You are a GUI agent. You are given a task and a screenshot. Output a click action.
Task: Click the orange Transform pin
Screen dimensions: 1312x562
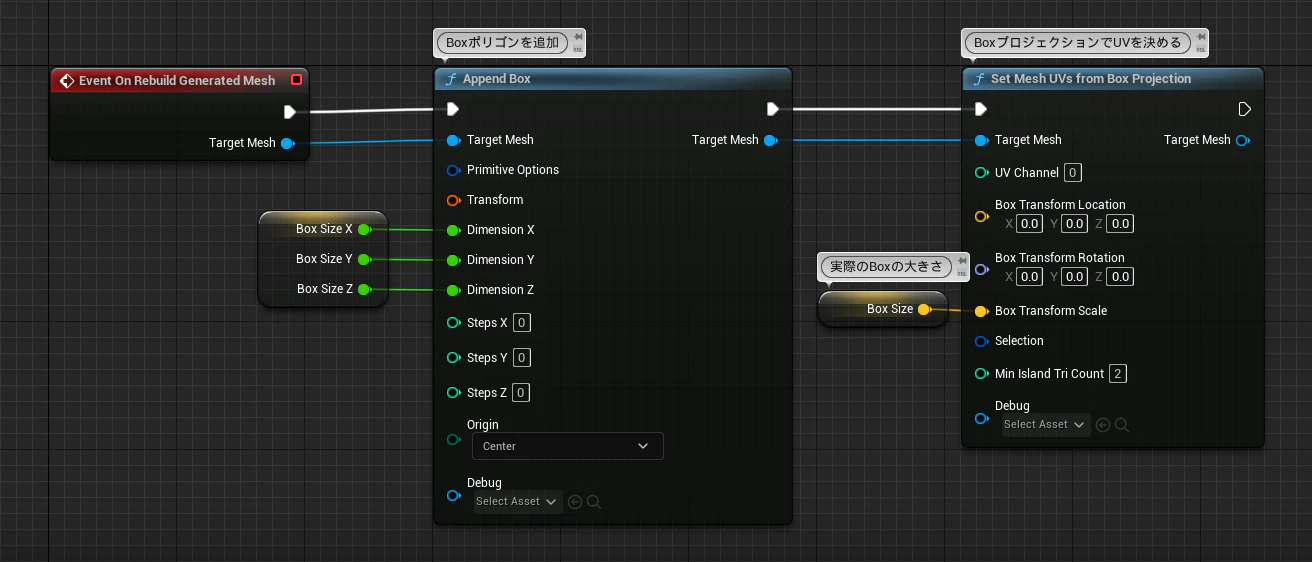point(453,200)
